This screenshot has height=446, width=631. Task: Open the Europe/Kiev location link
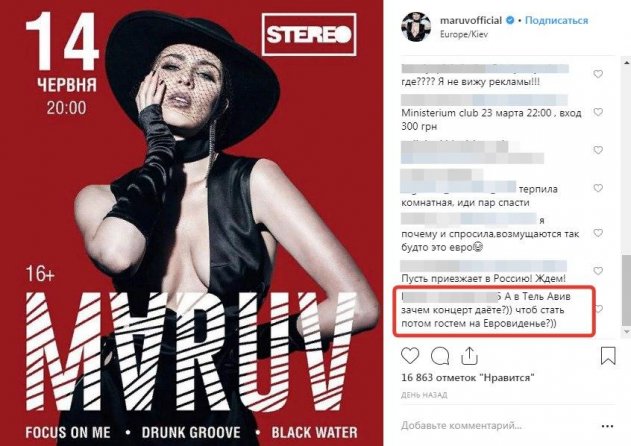coord(464,34)
